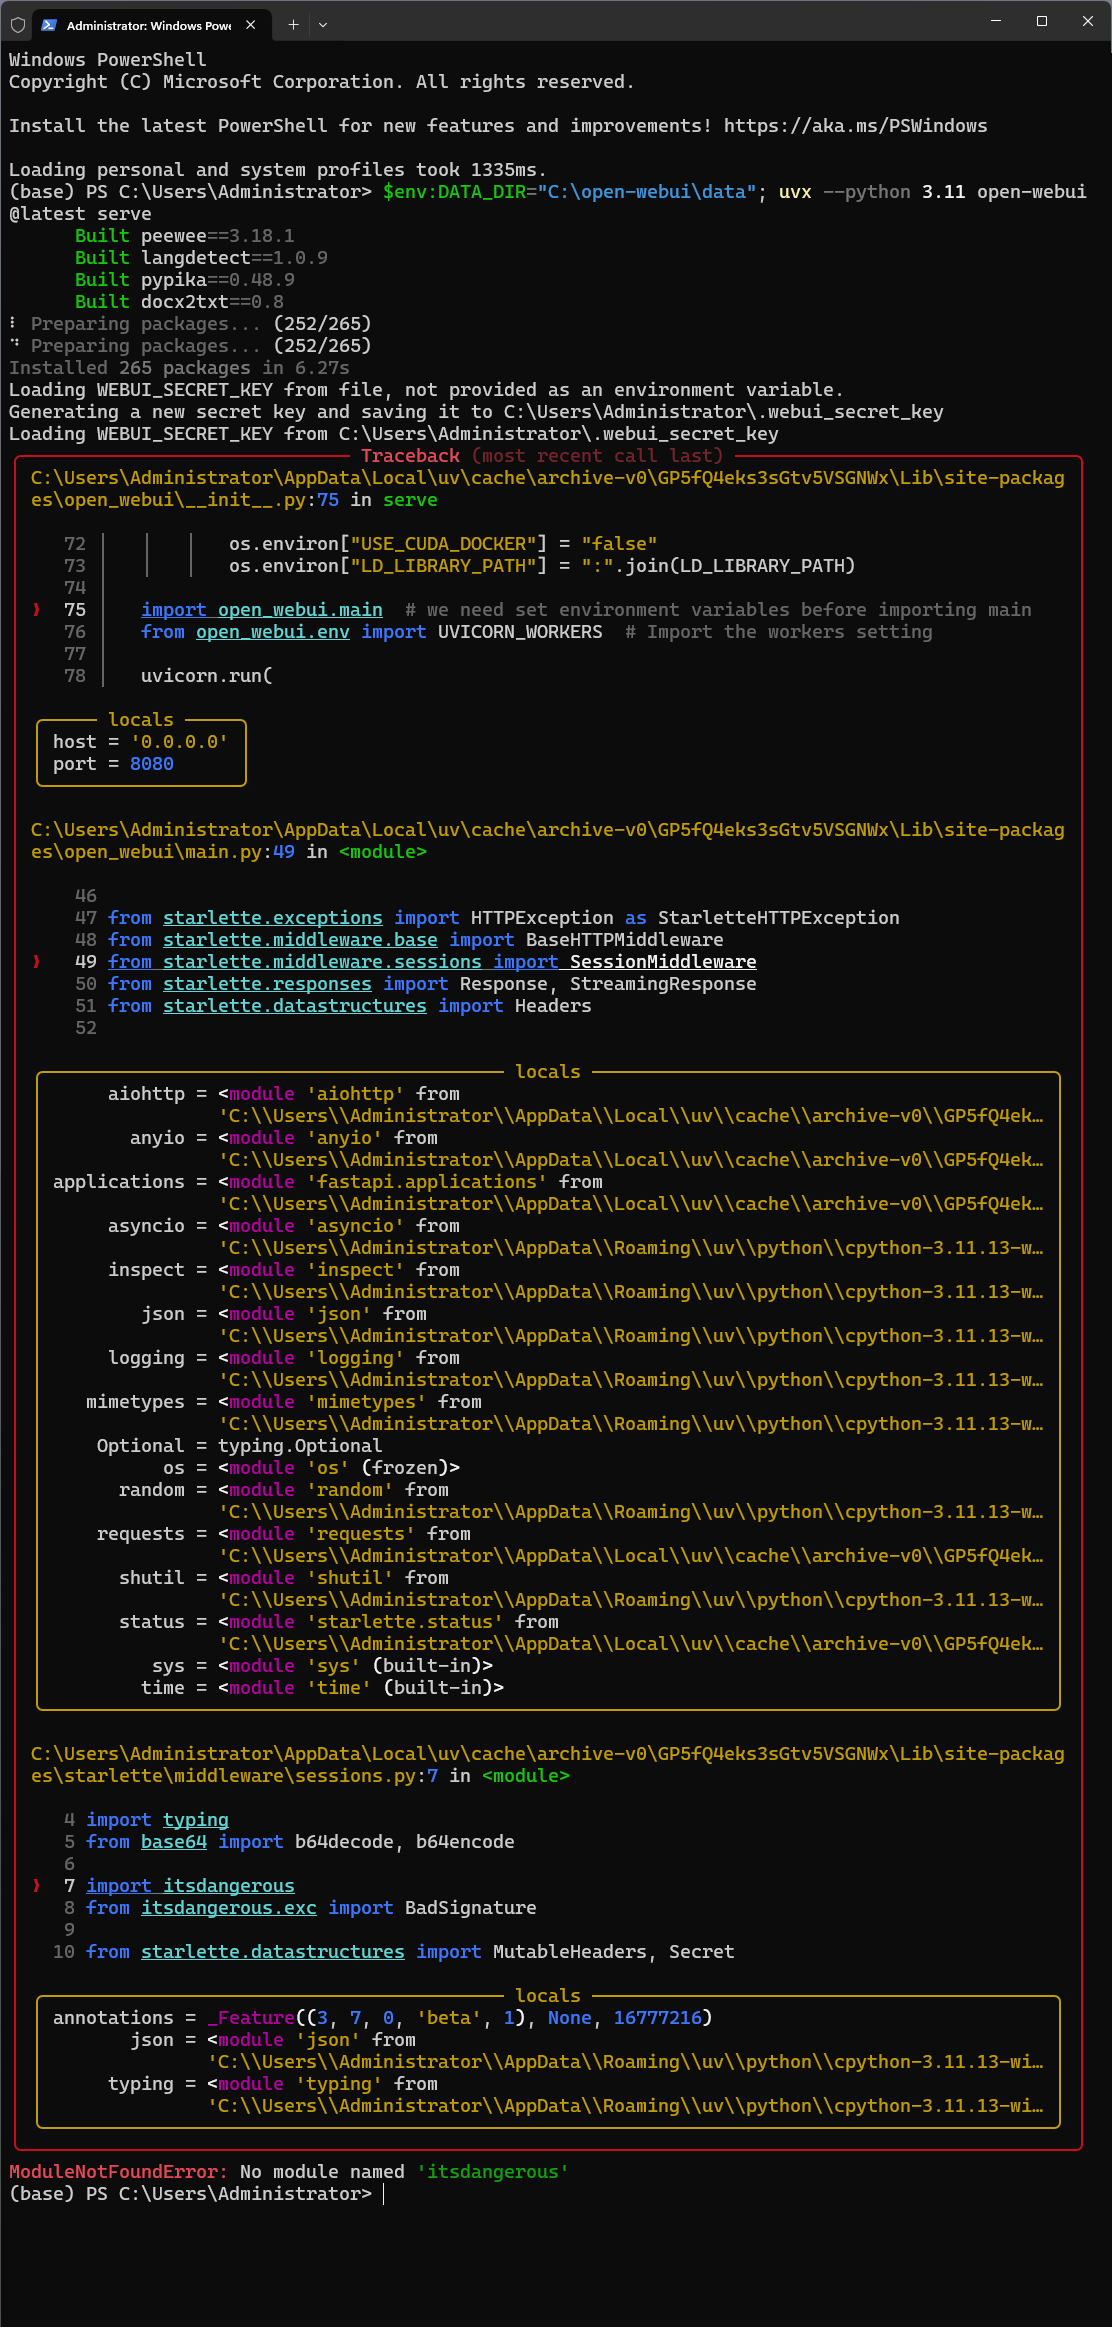Minimize the Windows Terminal window
Image resolution: width=1112 pixels, height=2327 pixels.
click(995, 22)
